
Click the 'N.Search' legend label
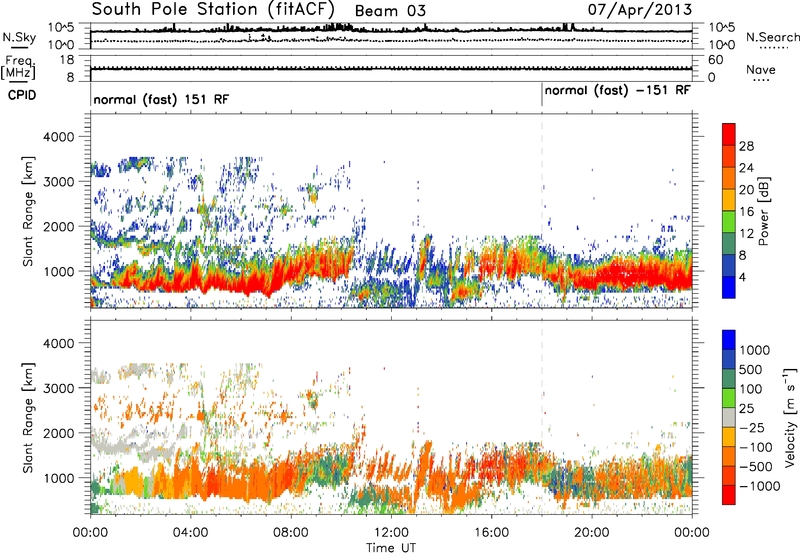tap(772, 37)
